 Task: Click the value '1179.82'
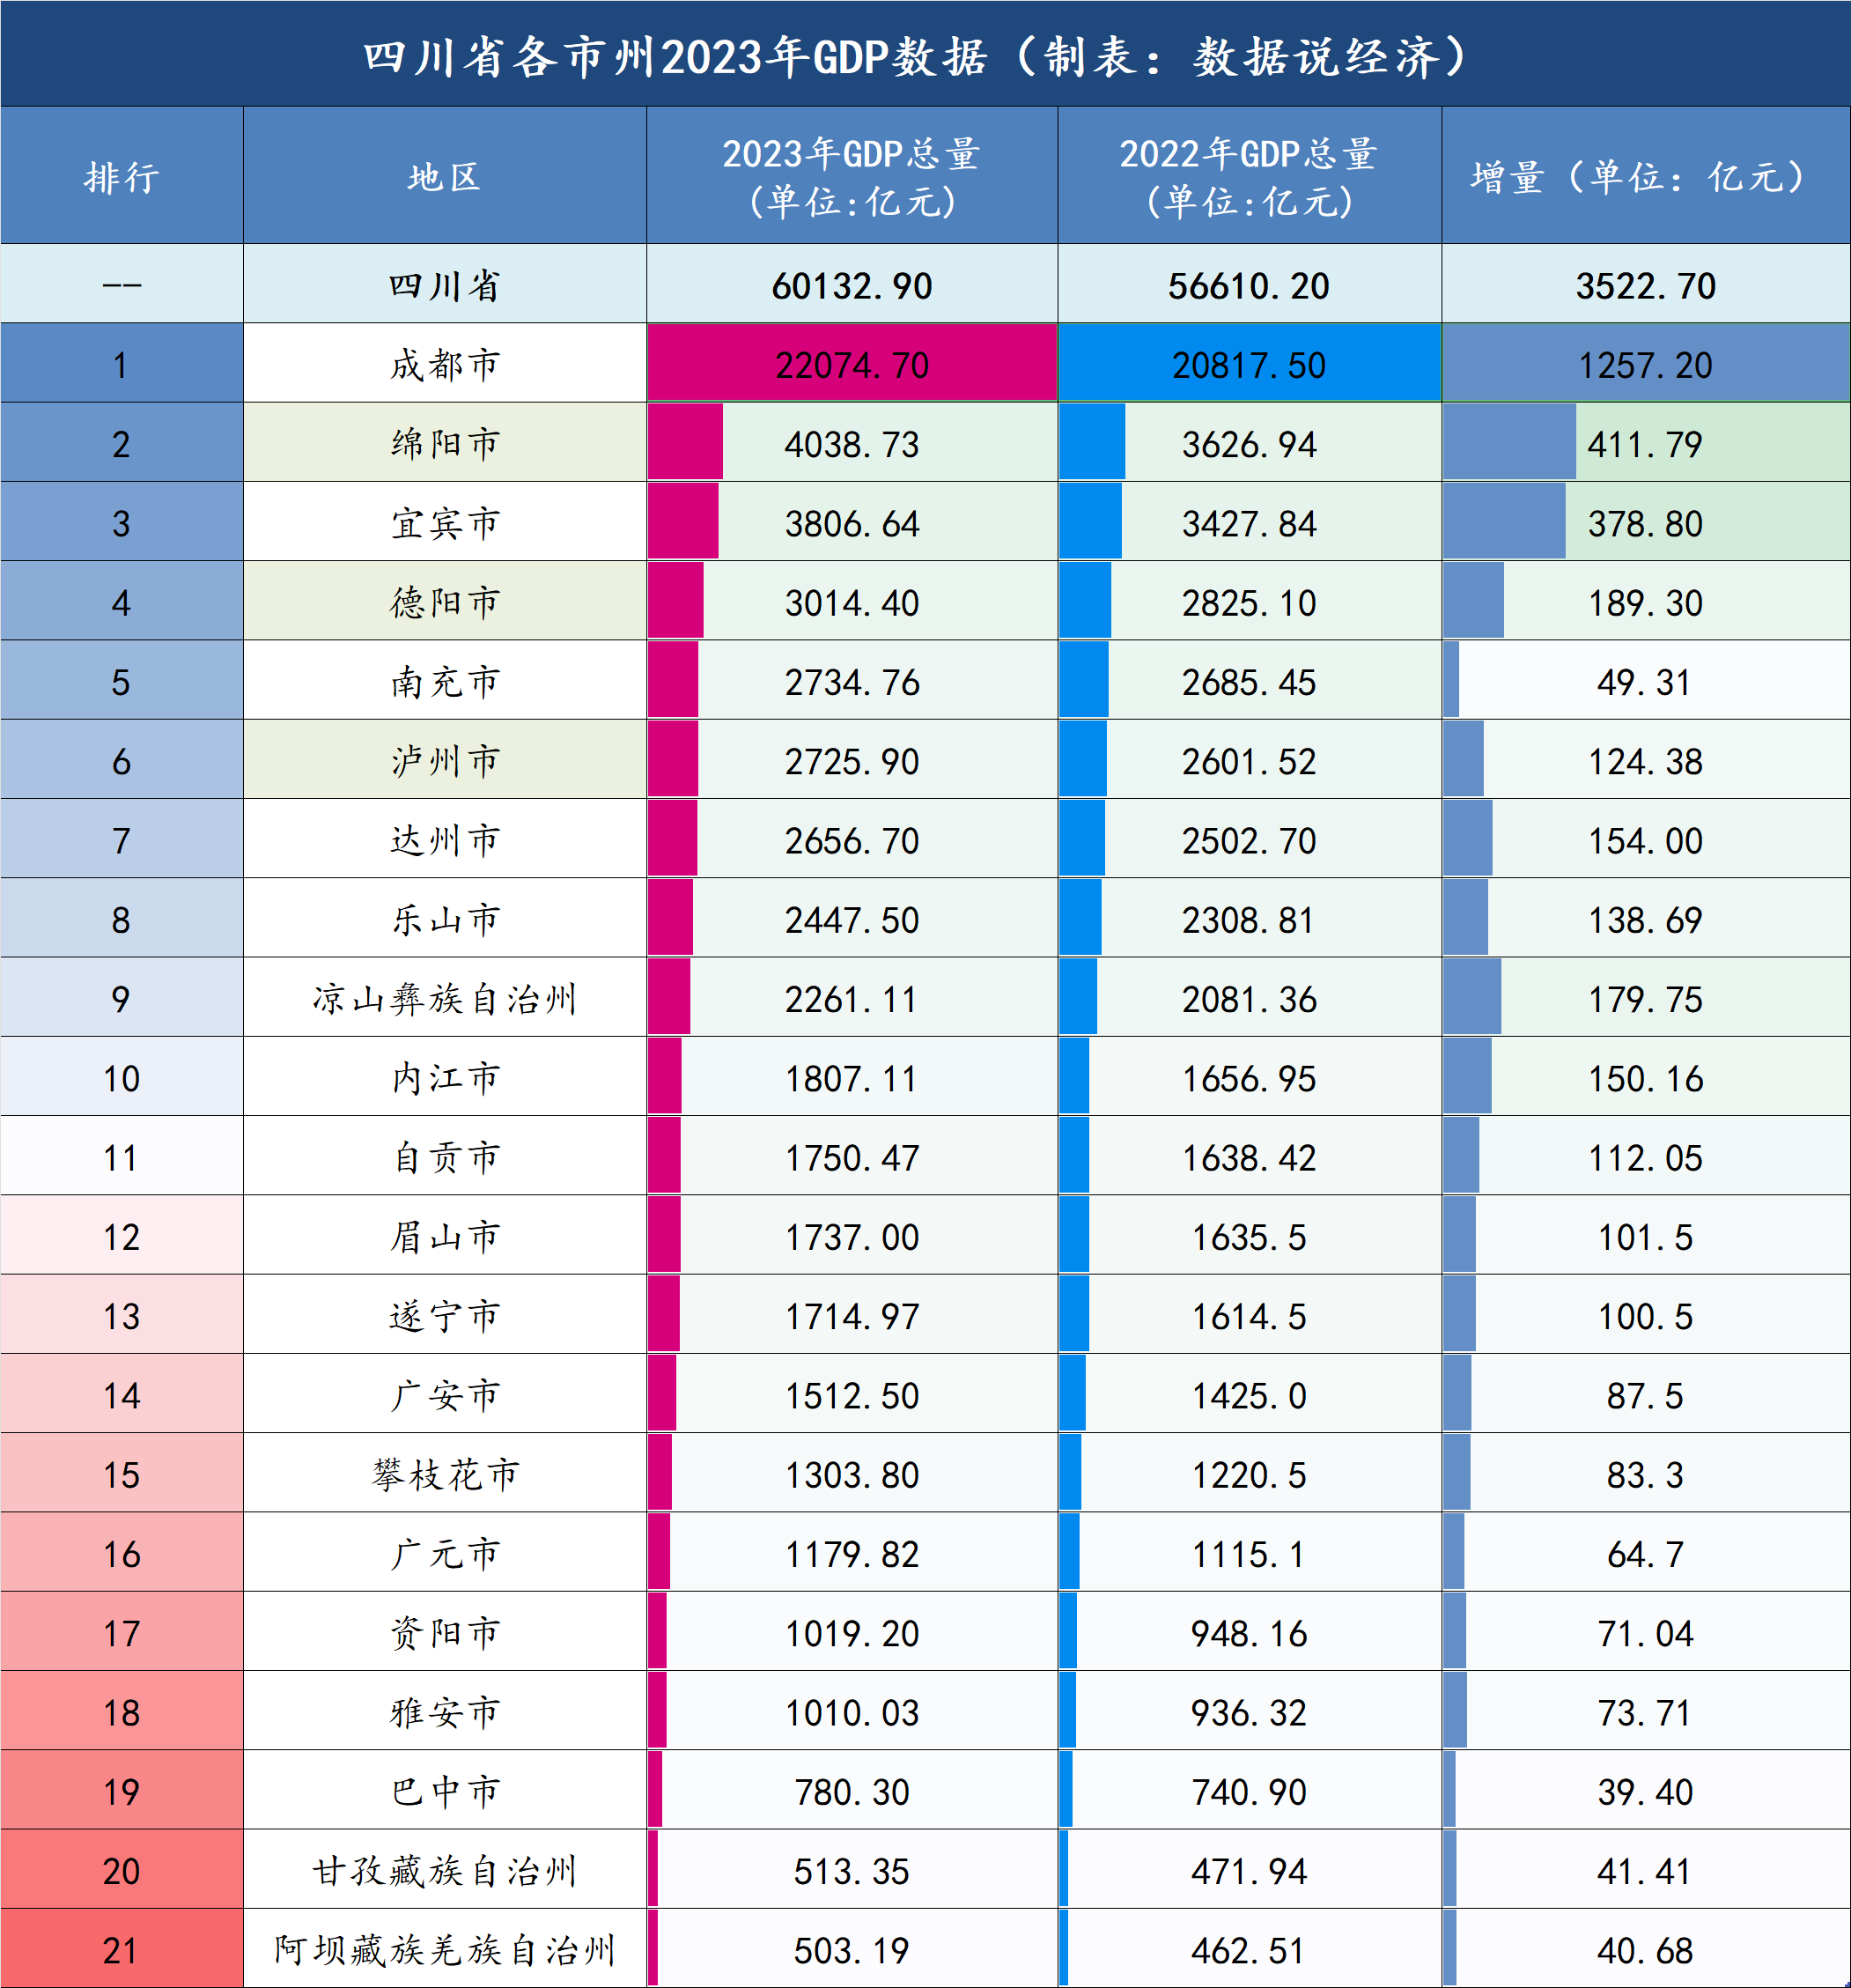point(851,1554)
